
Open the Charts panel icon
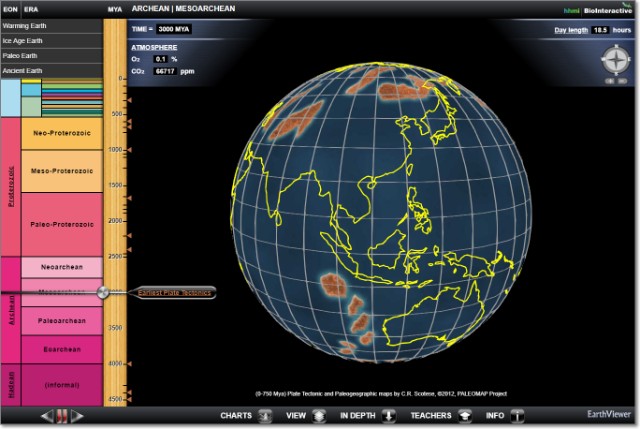pyautogui.click(x=265, y=415)
